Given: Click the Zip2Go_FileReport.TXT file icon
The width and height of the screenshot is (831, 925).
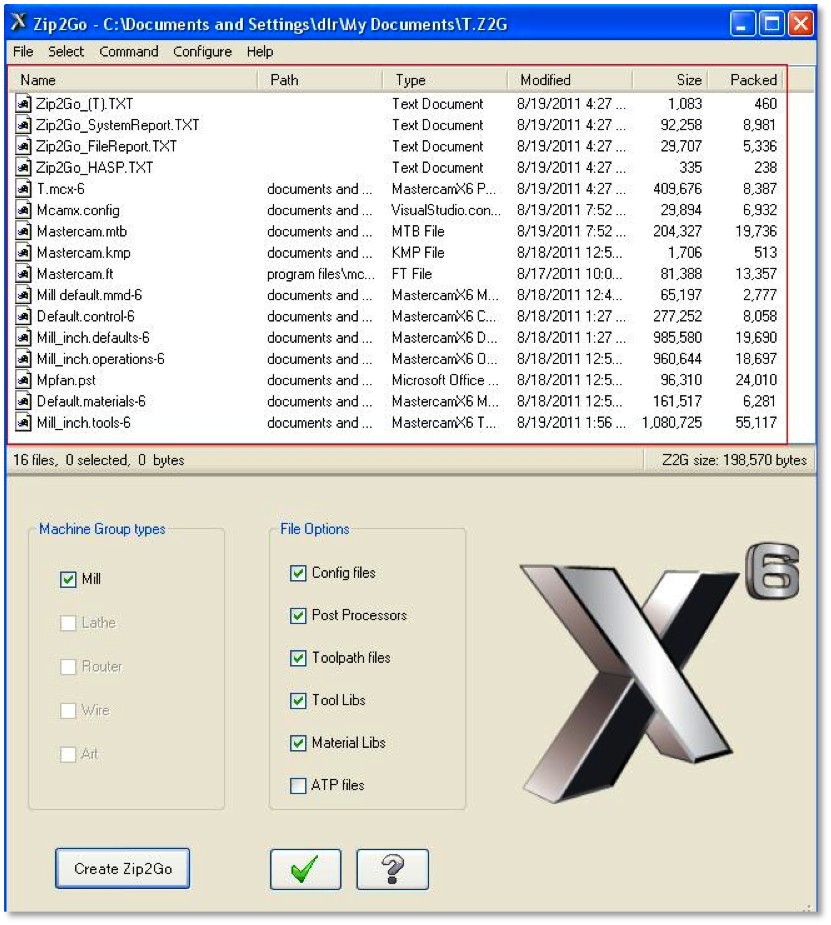Looking at the screenshot, I should [23, 146].
